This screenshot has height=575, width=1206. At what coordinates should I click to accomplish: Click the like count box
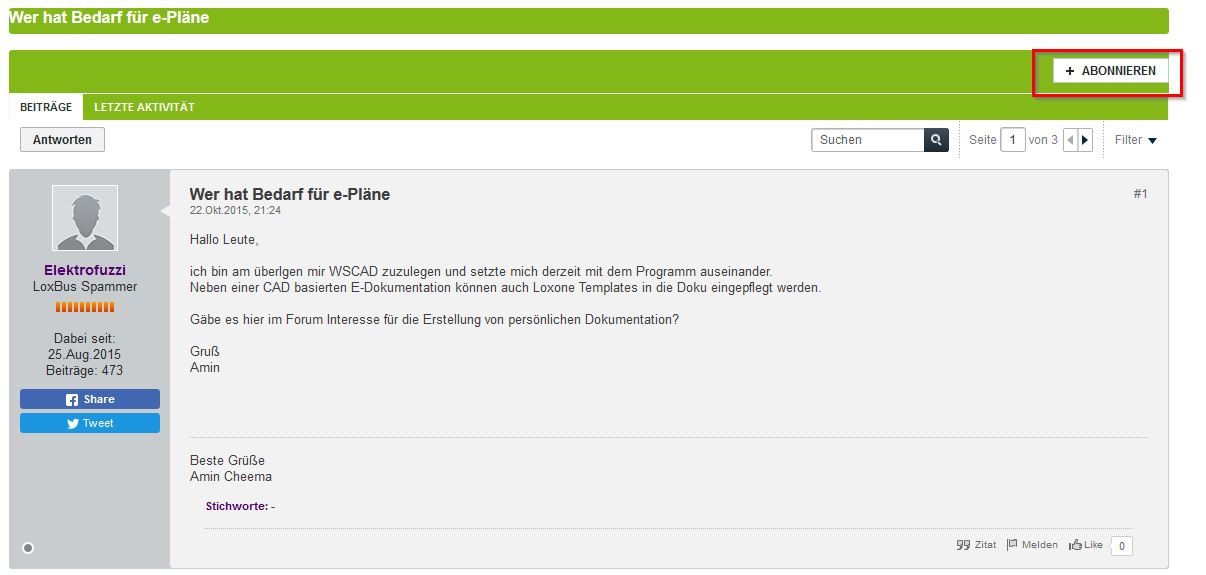(1122, 546)
